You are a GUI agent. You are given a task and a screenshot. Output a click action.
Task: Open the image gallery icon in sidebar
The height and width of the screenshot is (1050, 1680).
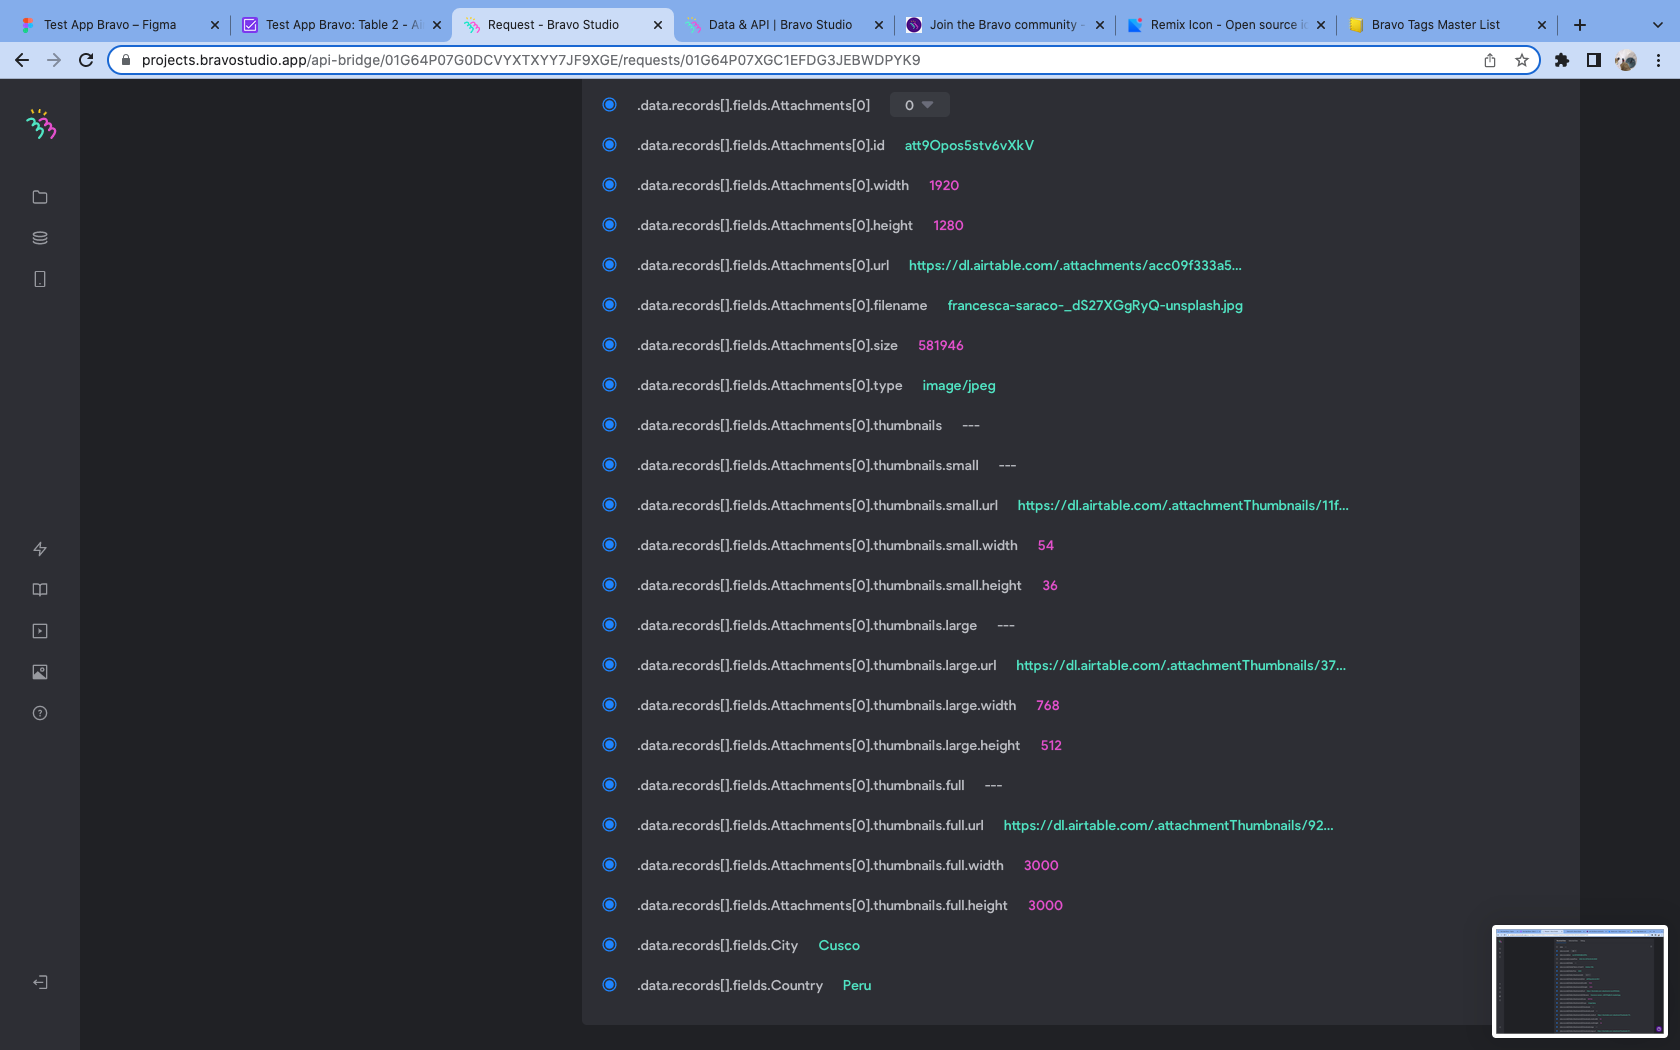point(40,672)
